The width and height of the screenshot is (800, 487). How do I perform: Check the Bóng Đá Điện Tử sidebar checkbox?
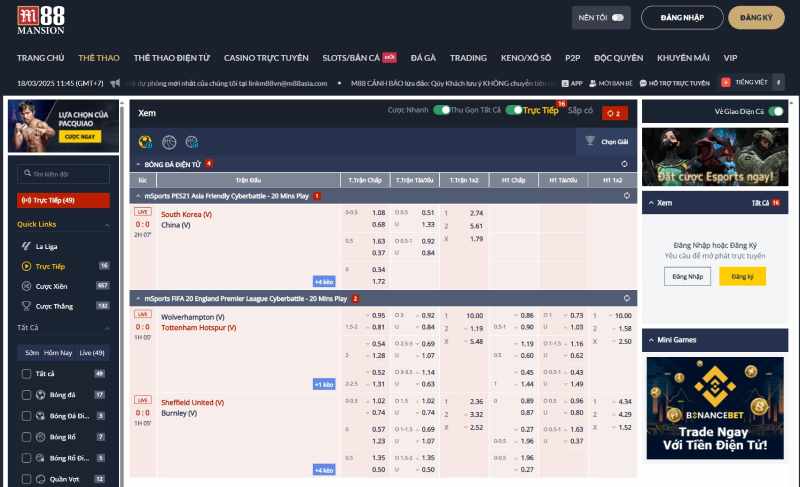pyautogui.click(x=26, y=416)
